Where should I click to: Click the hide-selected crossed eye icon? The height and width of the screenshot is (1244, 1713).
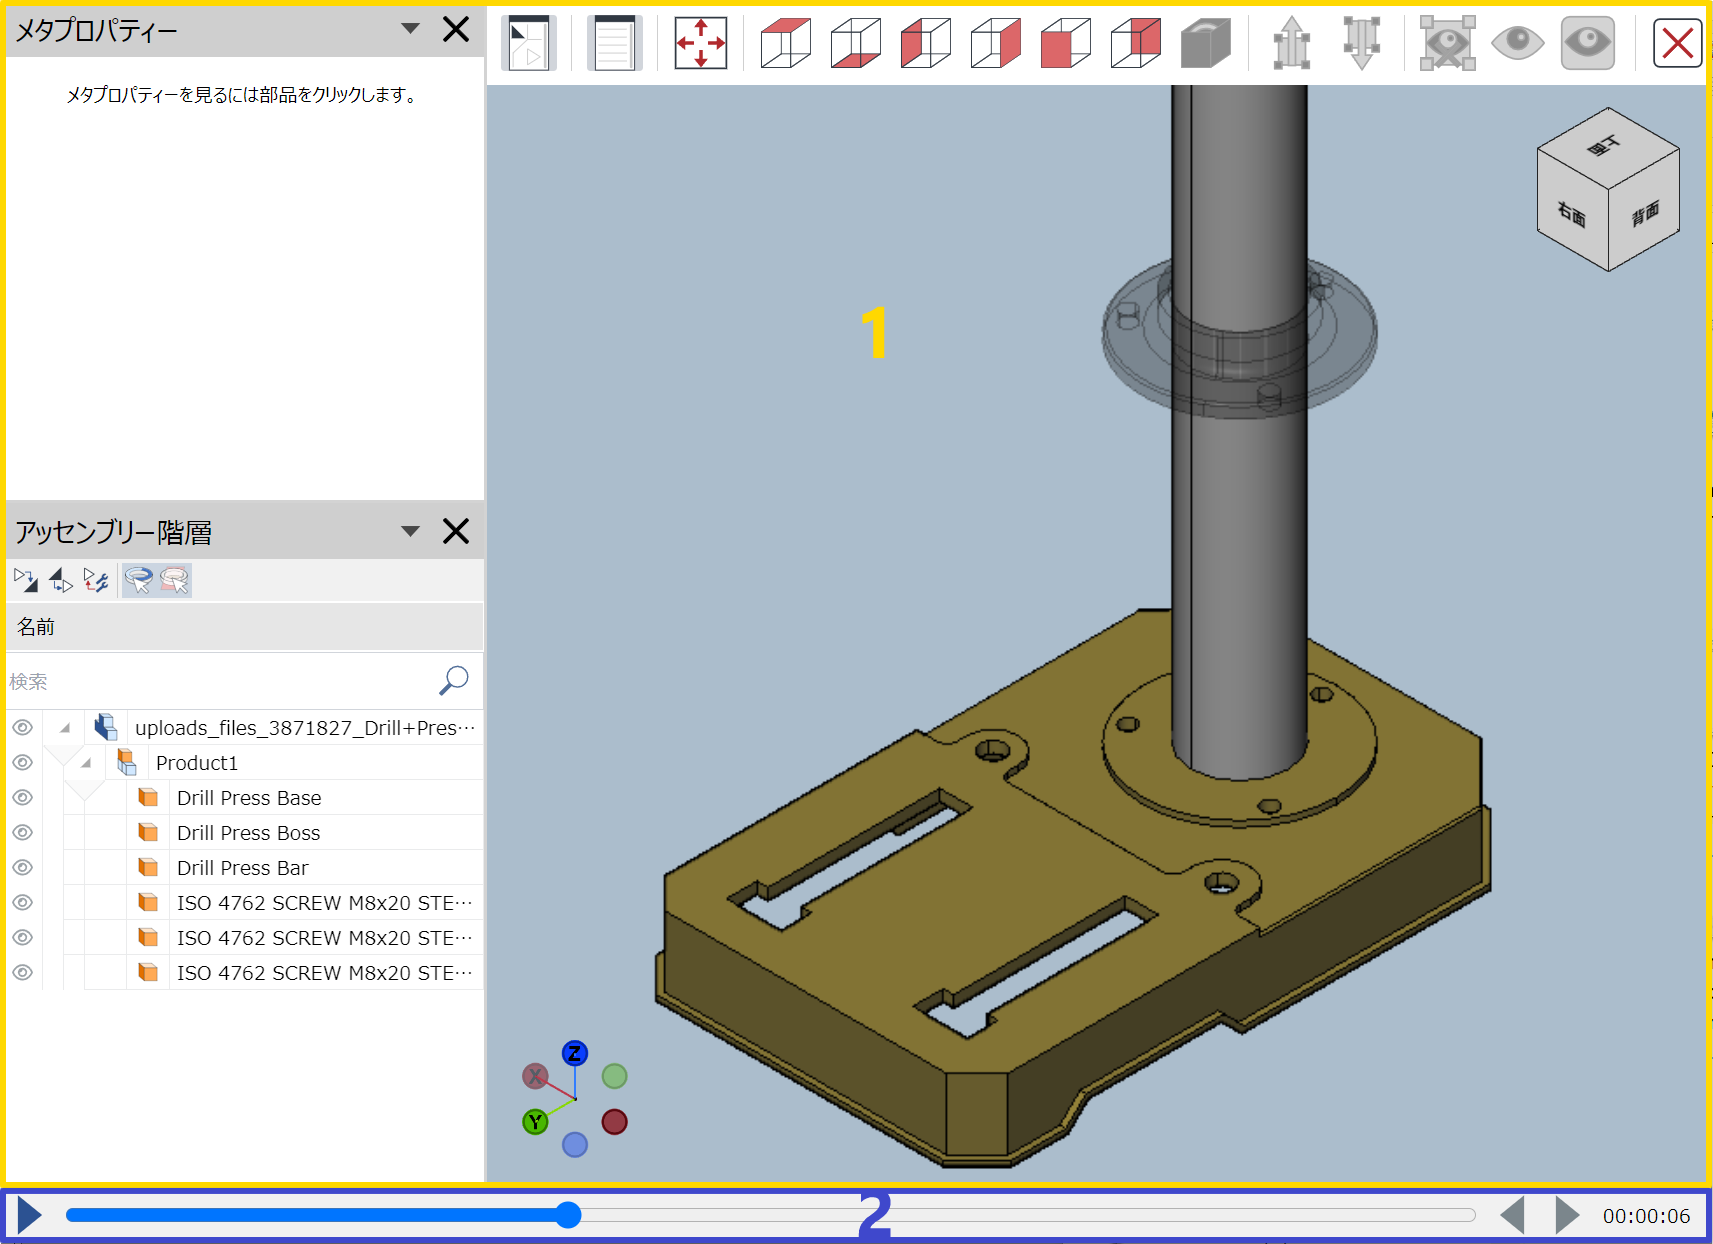(x=1447, y=44)
